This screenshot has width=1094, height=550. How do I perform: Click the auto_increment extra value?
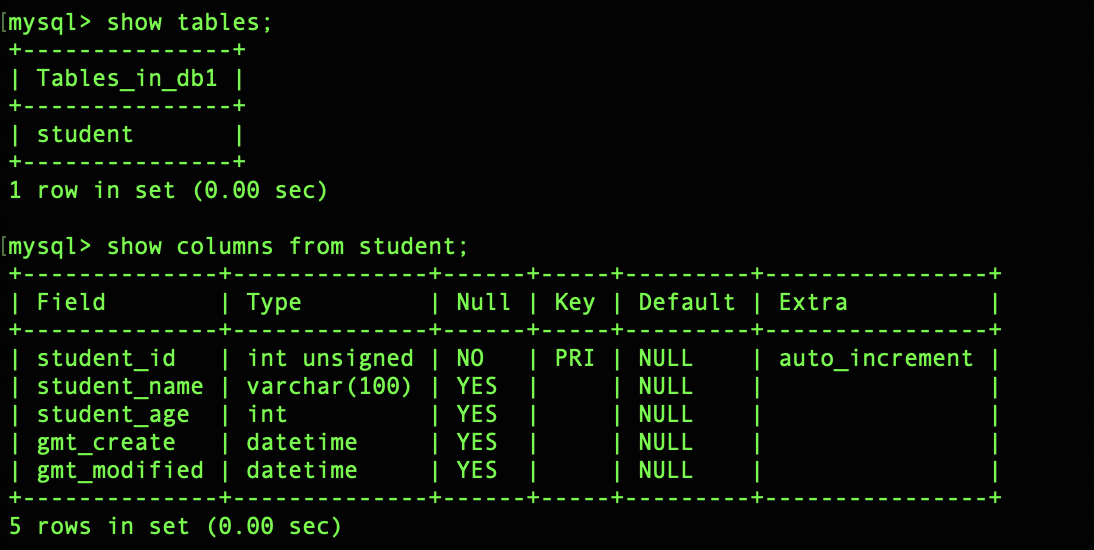click(x=876, y=358)
